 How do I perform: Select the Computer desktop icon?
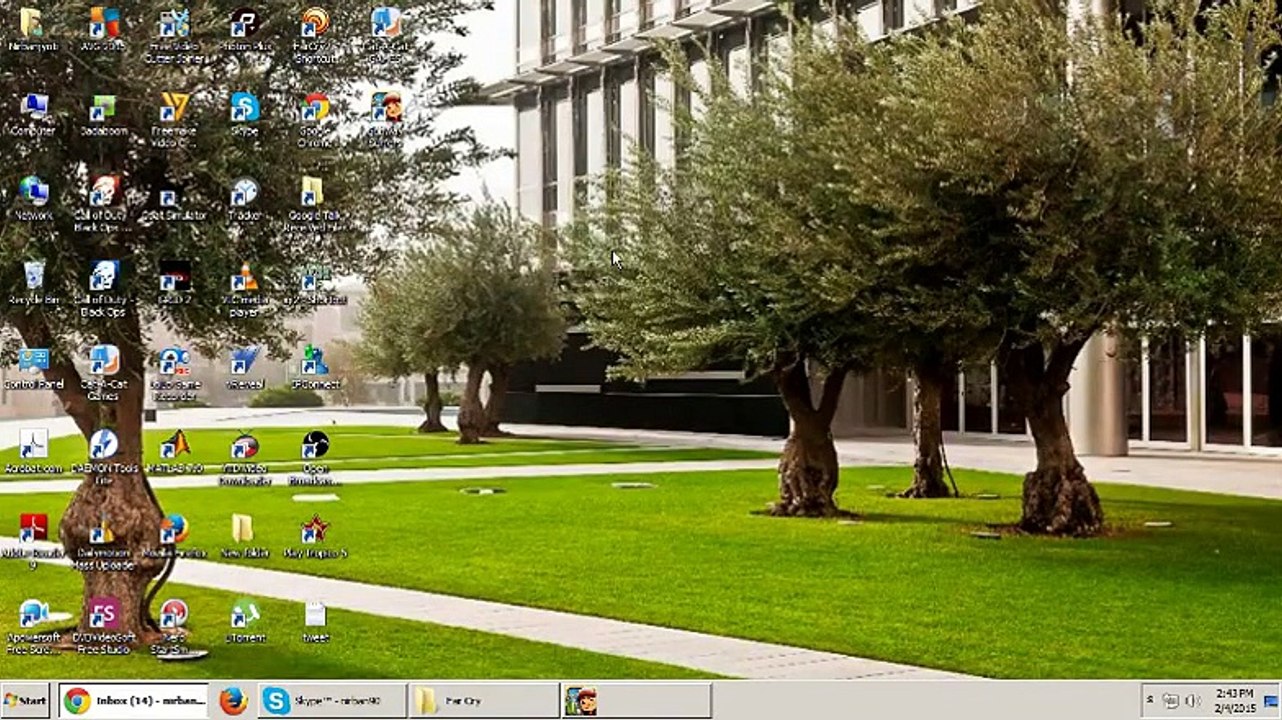tap(33, 114)
